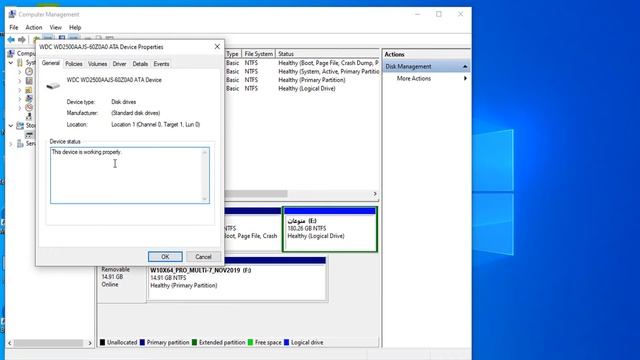
Task: Expand the Services and Applications node
Action: pyautogui.click(x=11, y=144)
